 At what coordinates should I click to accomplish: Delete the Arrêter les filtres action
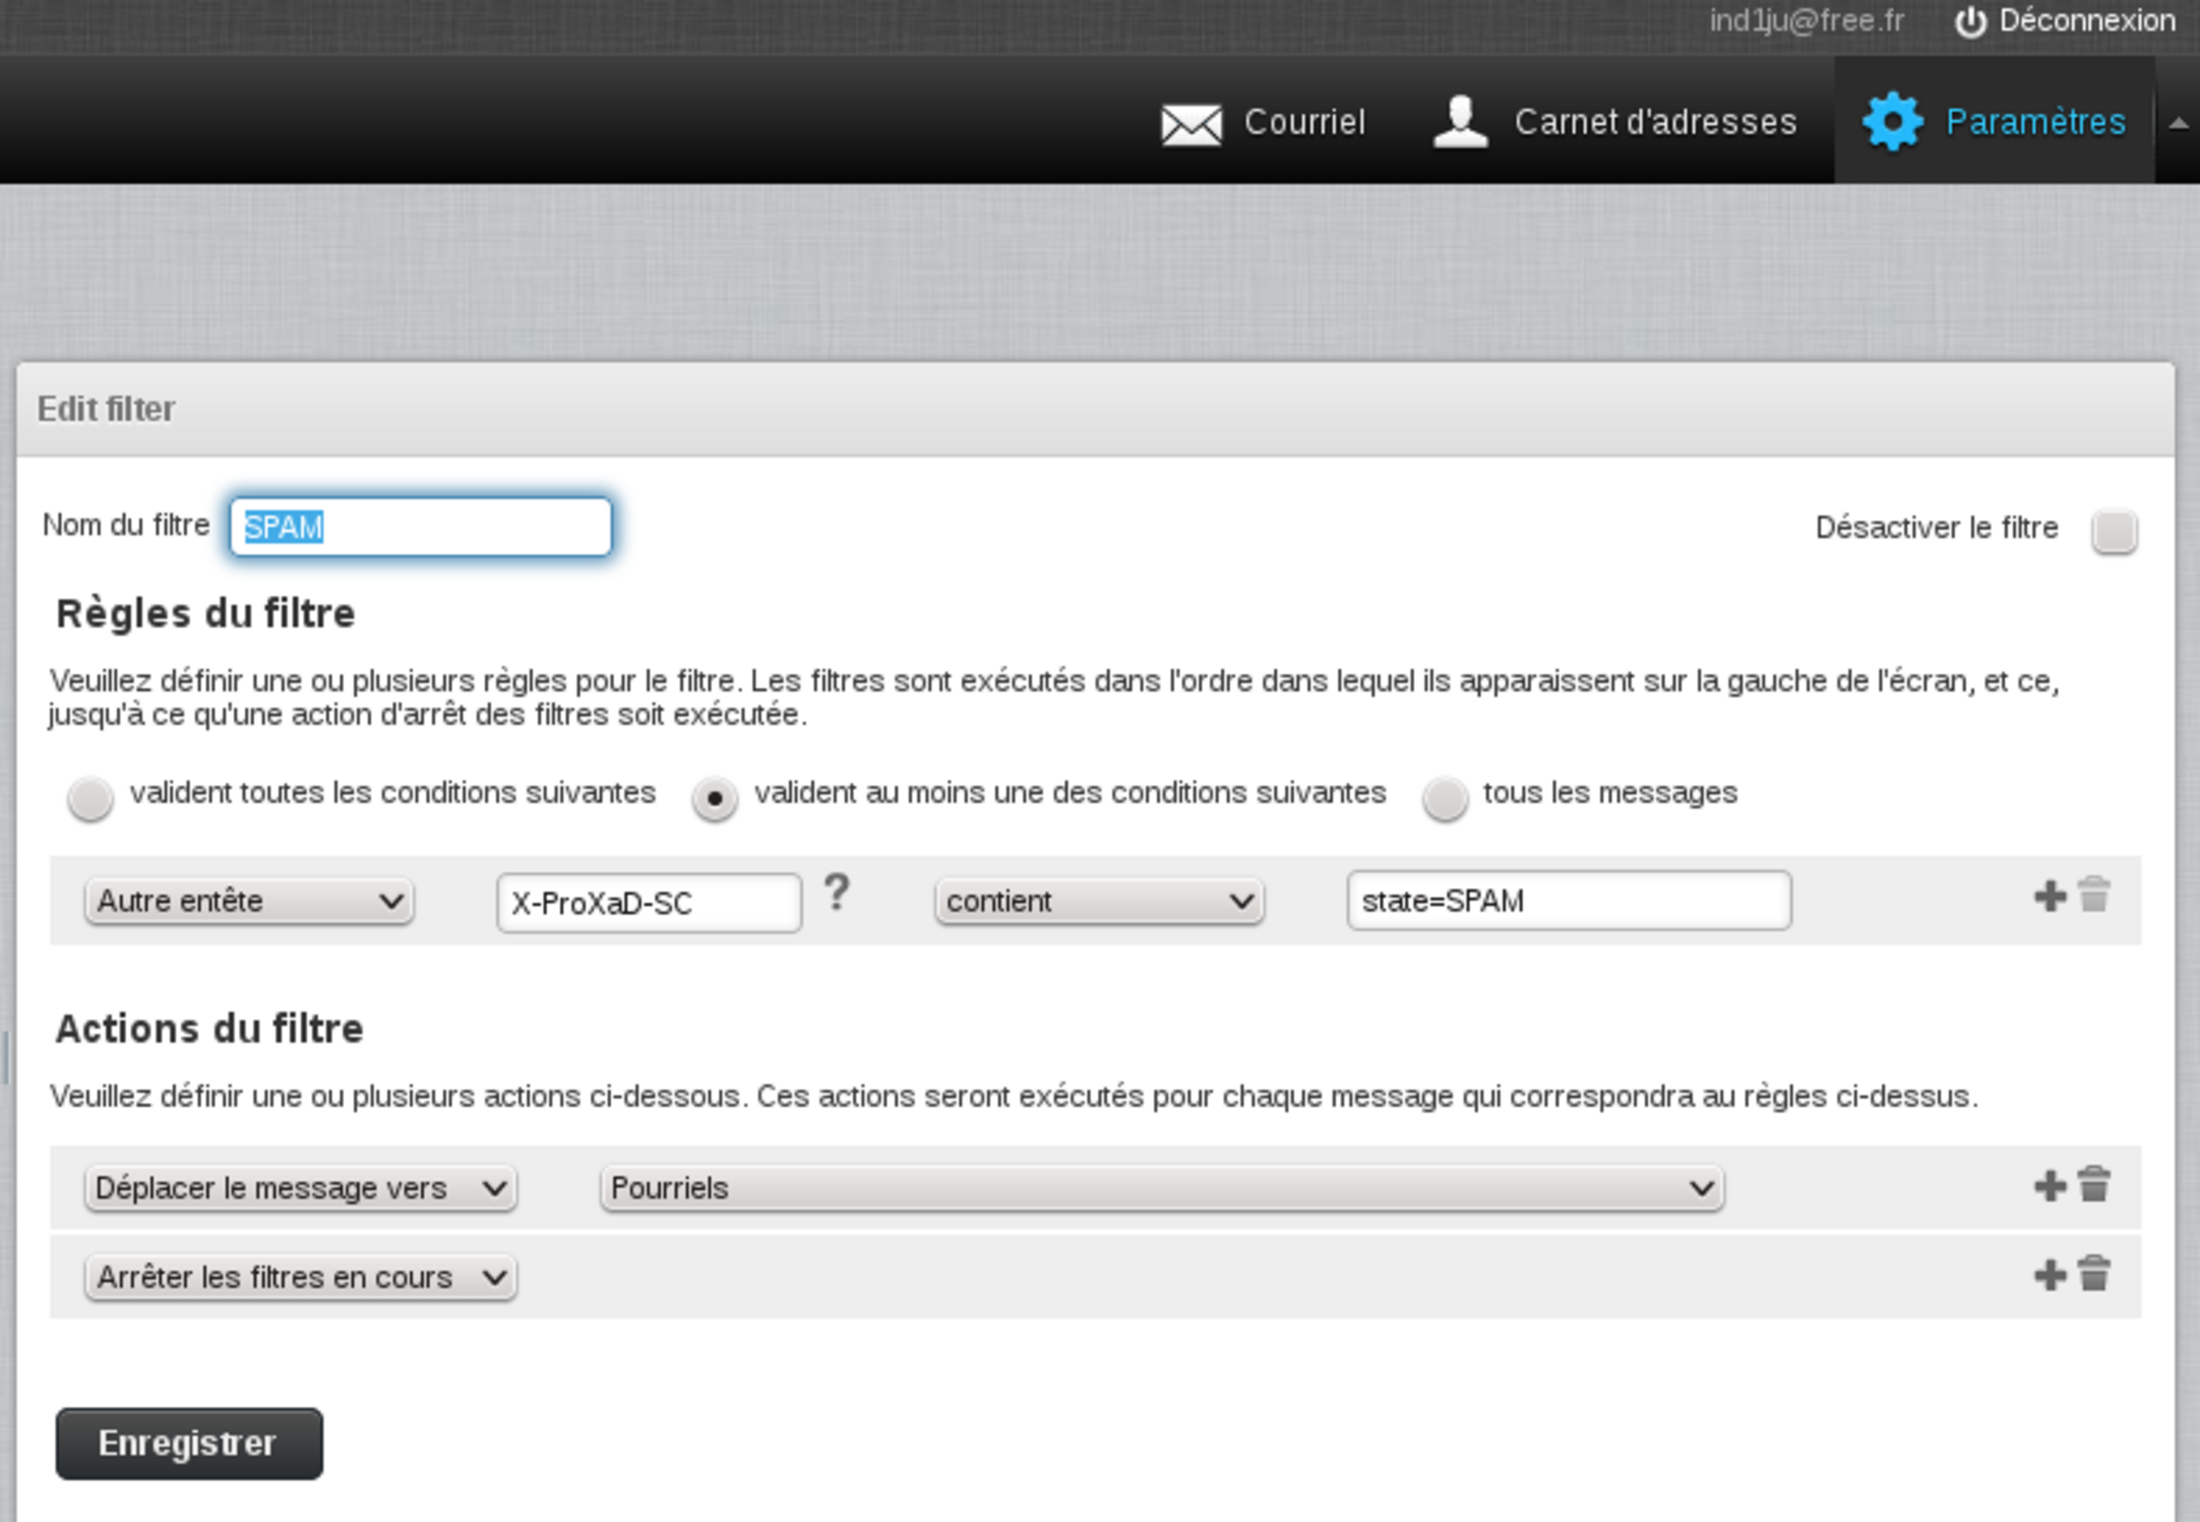2094,1274
